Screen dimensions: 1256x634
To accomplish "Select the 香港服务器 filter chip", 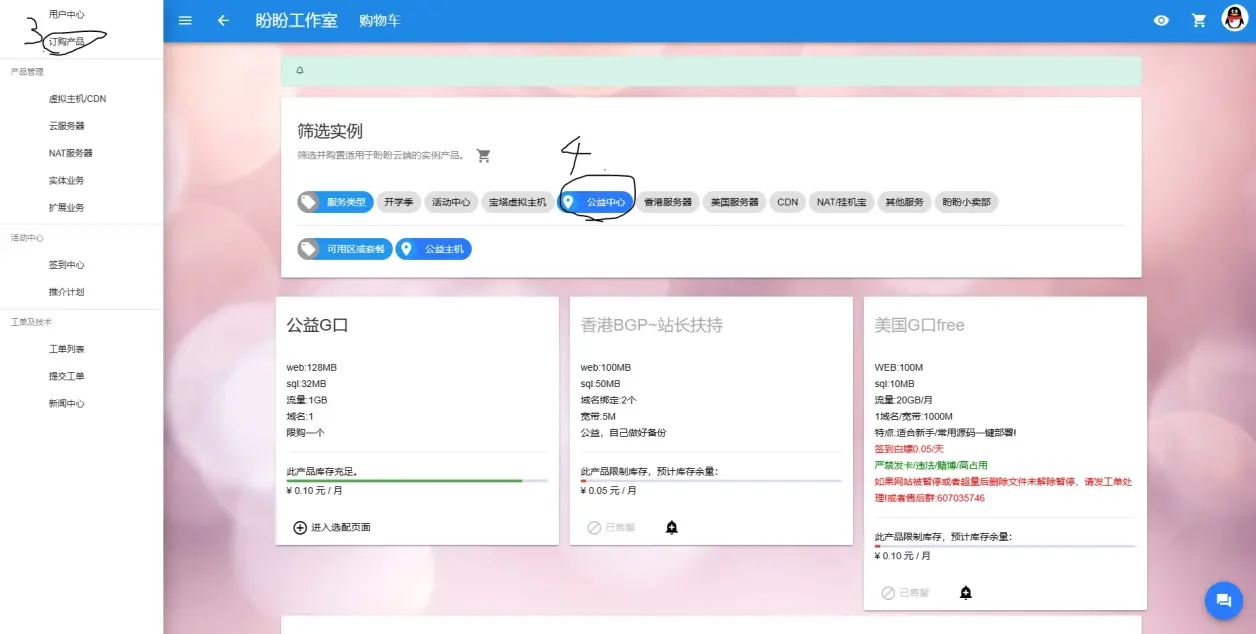I will [x=668, y=202].
